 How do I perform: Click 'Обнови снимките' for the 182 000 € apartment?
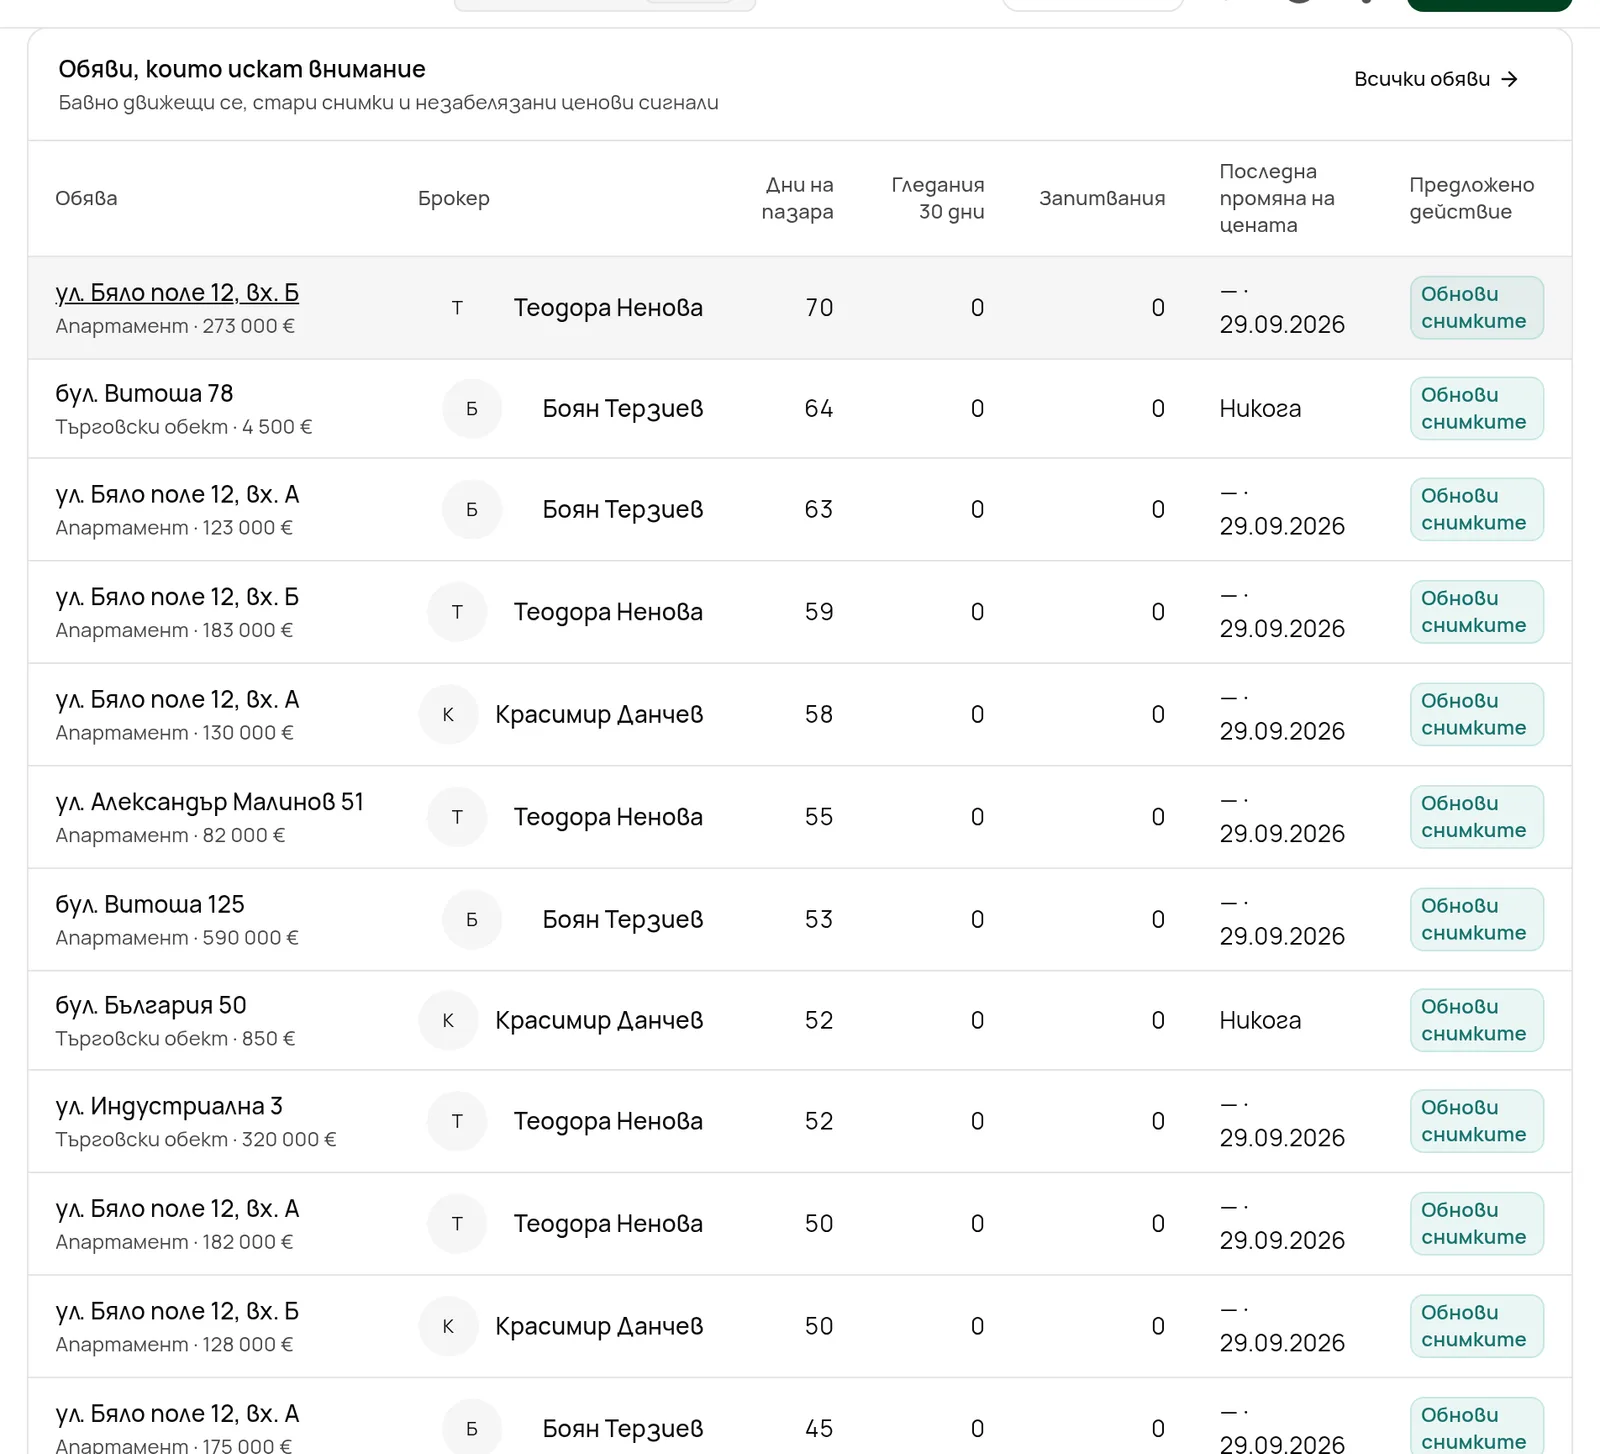point(1476,1224)
